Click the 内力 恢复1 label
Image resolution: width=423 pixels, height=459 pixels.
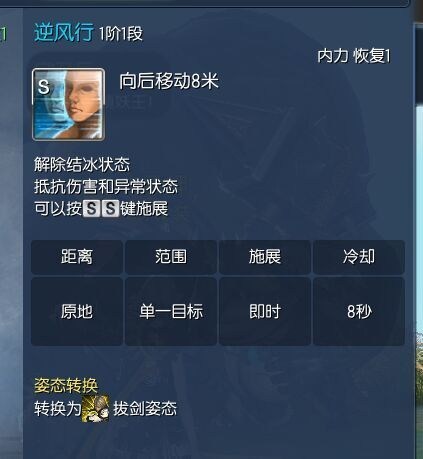[x=354, y=56]
